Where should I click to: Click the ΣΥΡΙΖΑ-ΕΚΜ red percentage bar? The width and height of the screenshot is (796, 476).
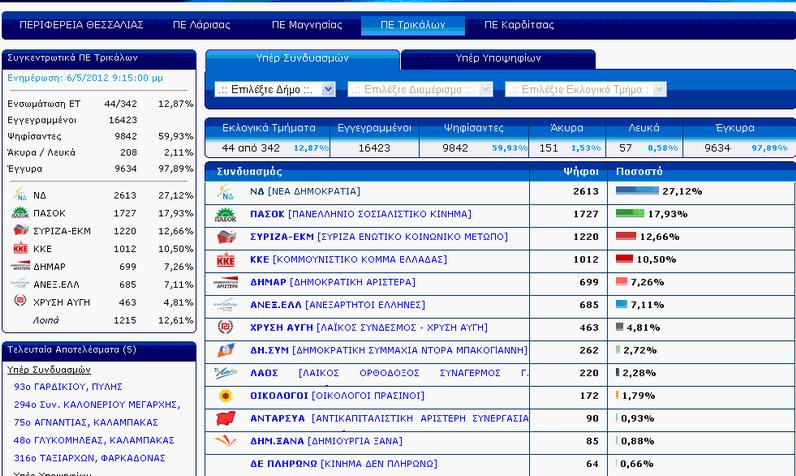(626, 236)
